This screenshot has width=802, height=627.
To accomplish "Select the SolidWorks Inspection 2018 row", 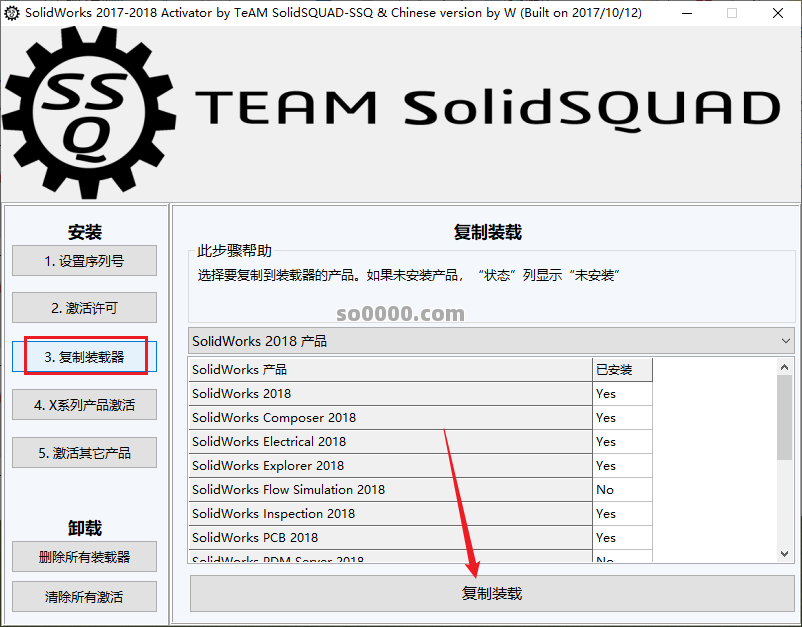I will pos(420,513).
